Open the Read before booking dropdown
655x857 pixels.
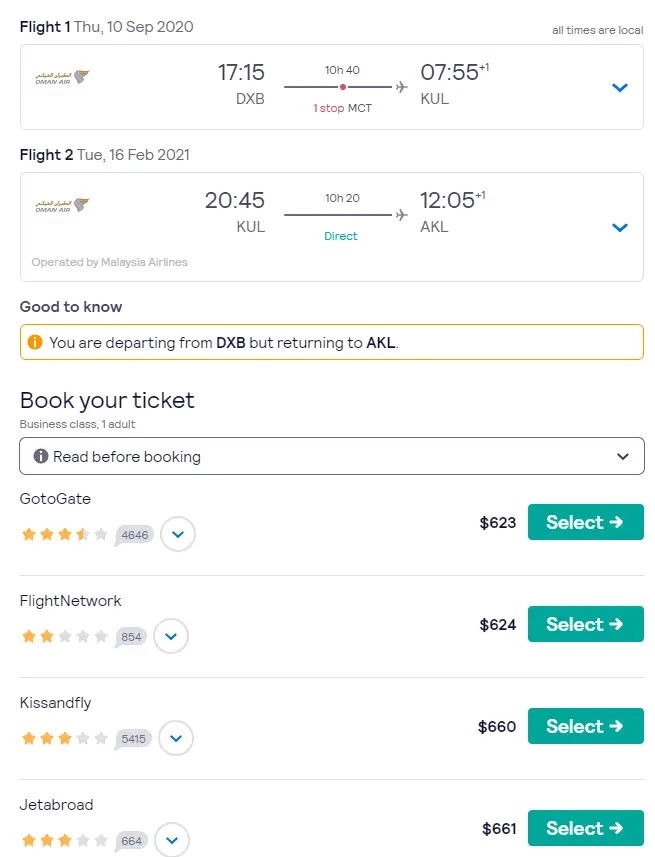tap(623, 456)
